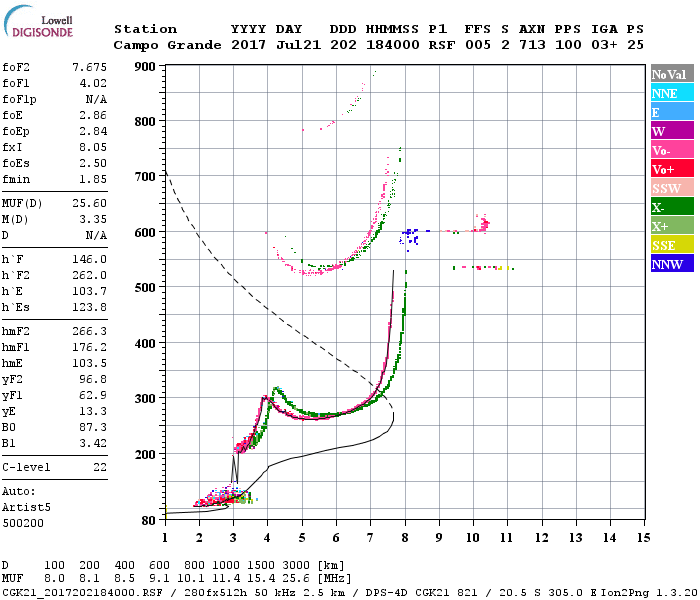Click the pink echo cluster near 10 MHz
Image resolution: width=700 pixels, height=600 pixels.
pos(483,223)
